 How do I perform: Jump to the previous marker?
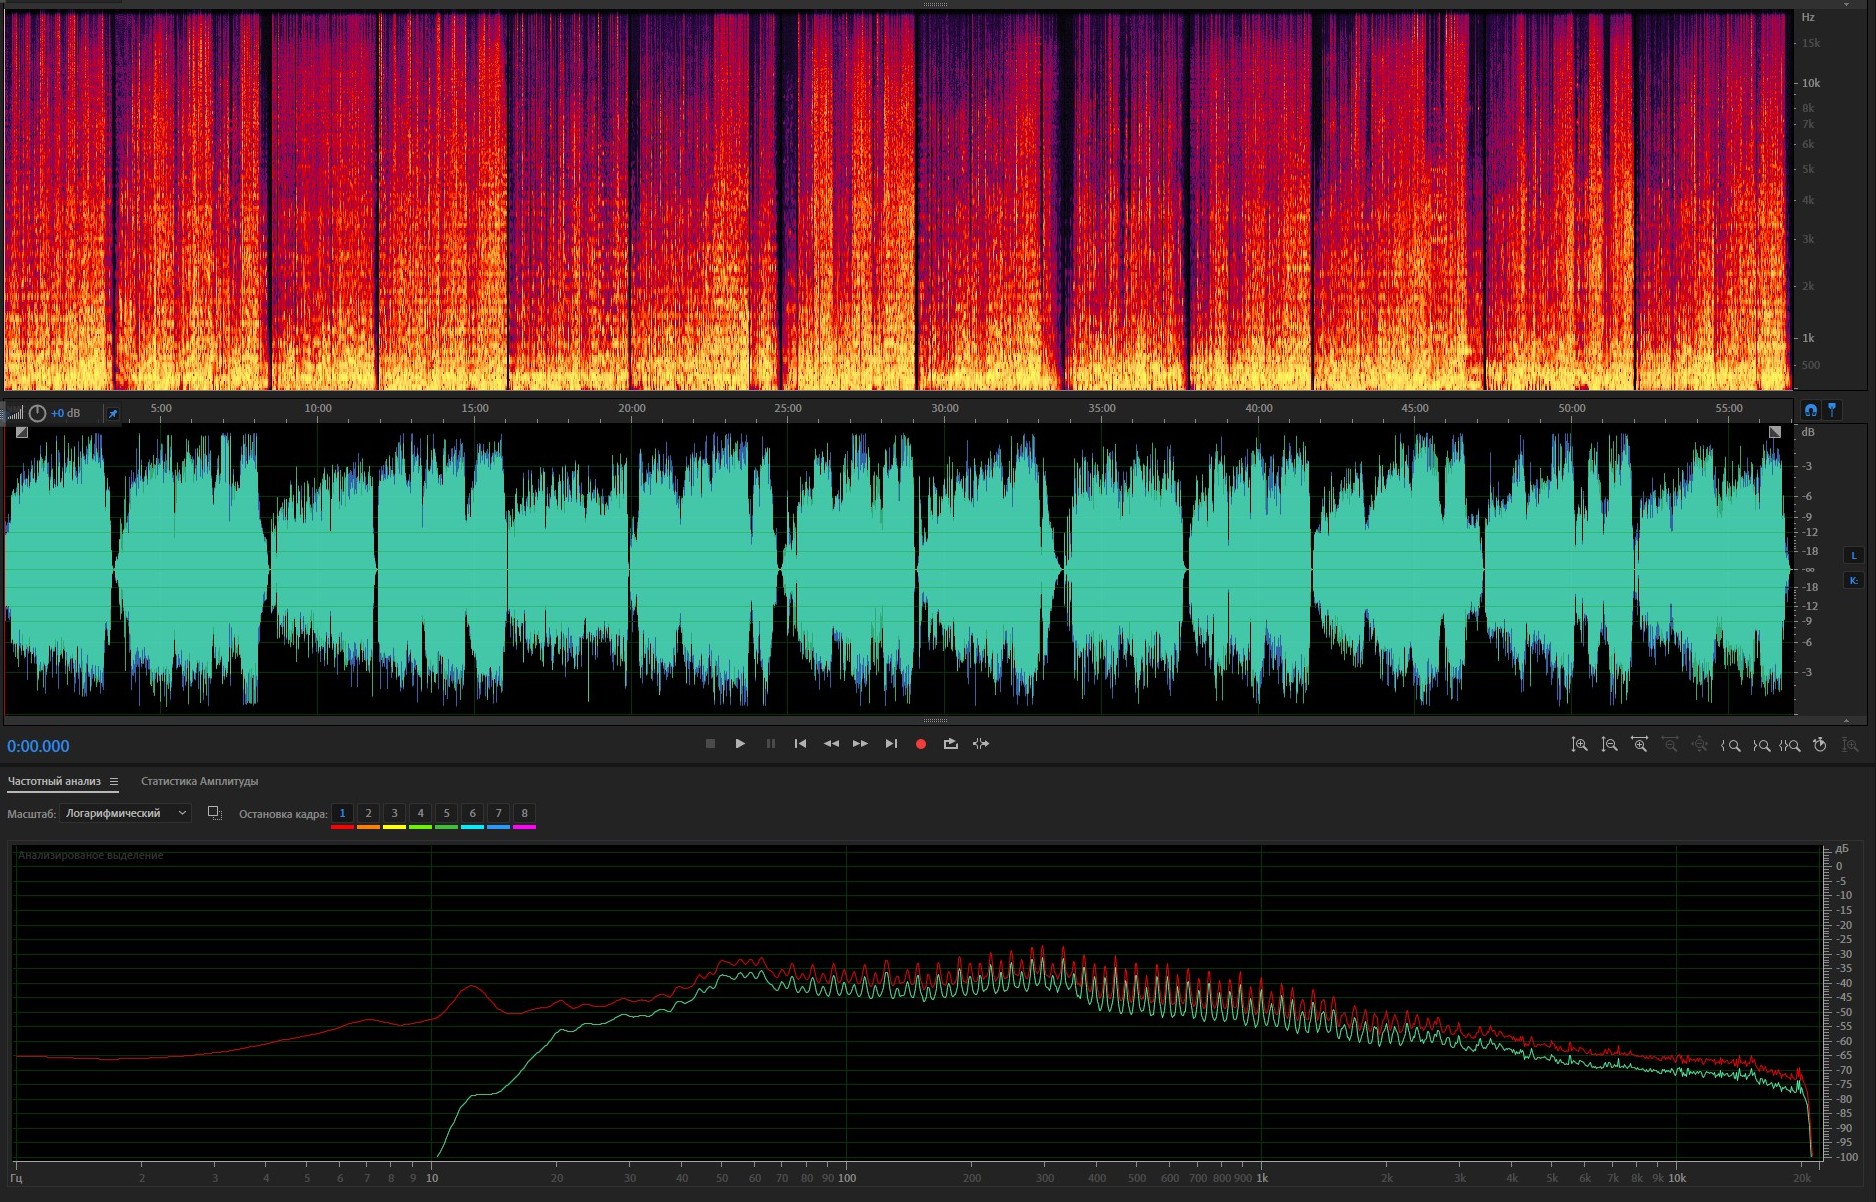click(800, 744)
